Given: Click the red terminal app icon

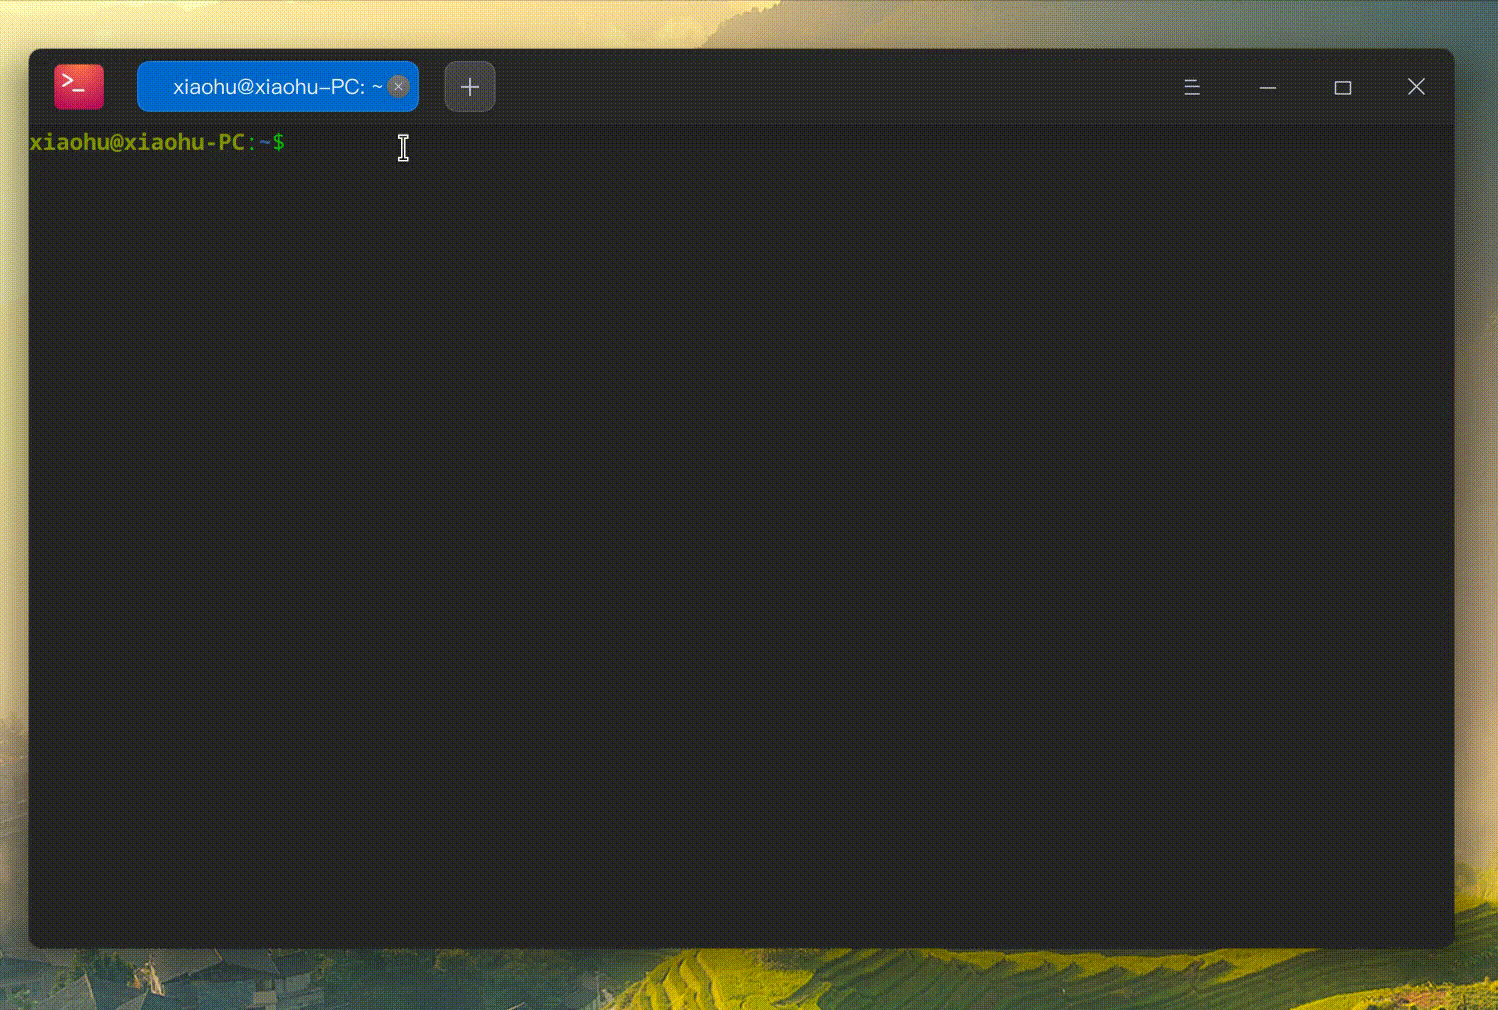Looking at the screenshot, I should (79, 86).
